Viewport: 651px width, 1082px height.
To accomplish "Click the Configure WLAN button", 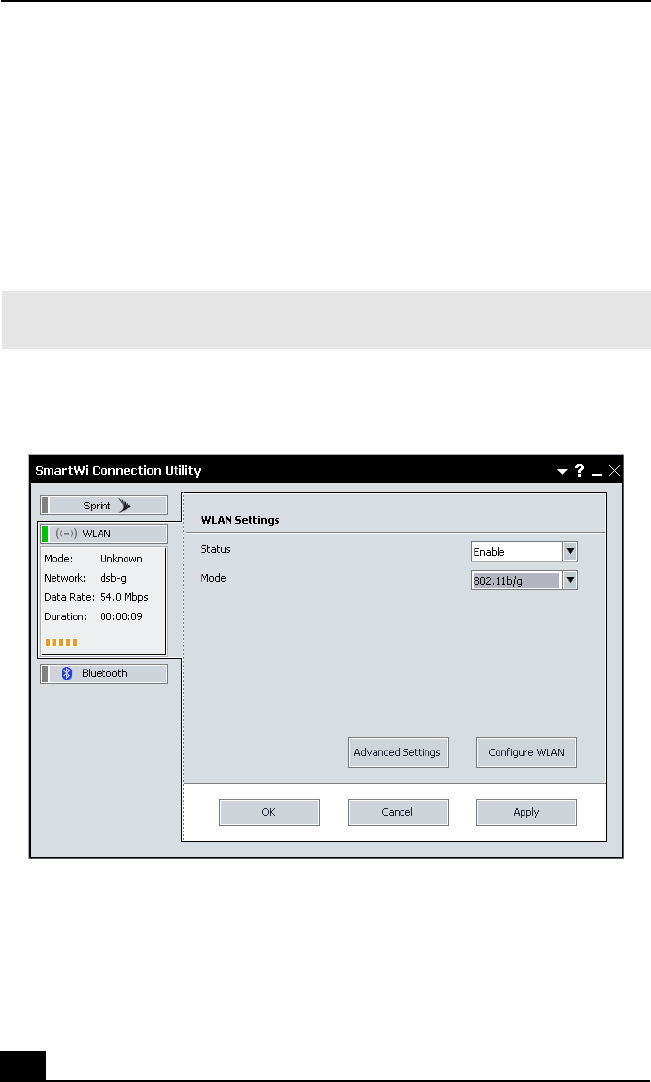I will [526, 752].
